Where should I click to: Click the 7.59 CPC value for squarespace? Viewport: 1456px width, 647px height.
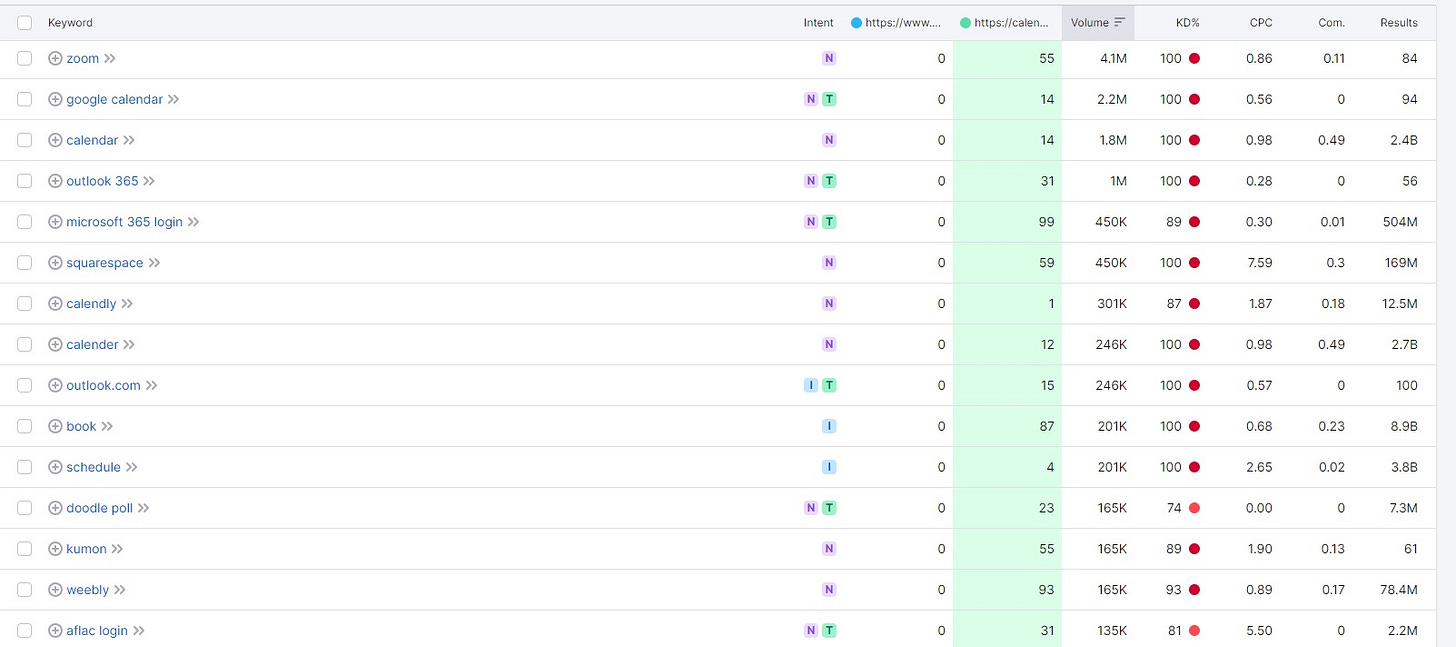tap(1260, 263)
